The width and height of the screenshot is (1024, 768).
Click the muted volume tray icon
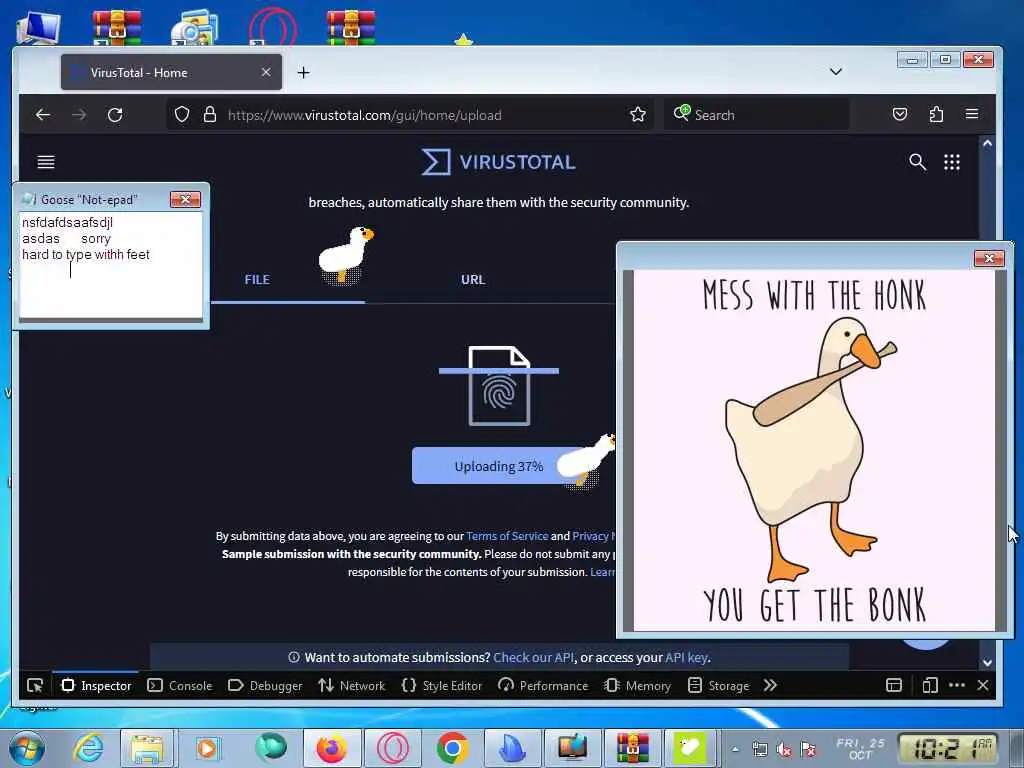[784, 750]
